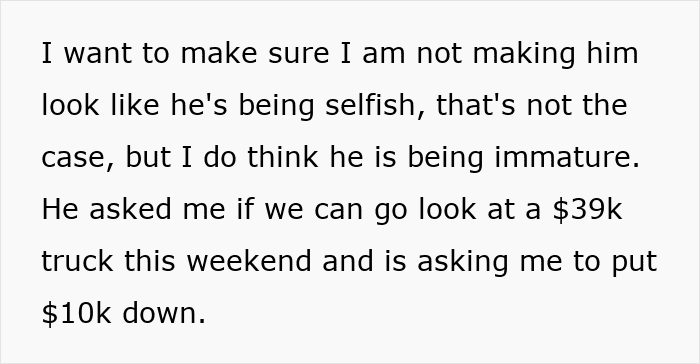700x364 pixels.
Task: Click the word 'put' ending fifth line
Action: click(x=634, y=262)
